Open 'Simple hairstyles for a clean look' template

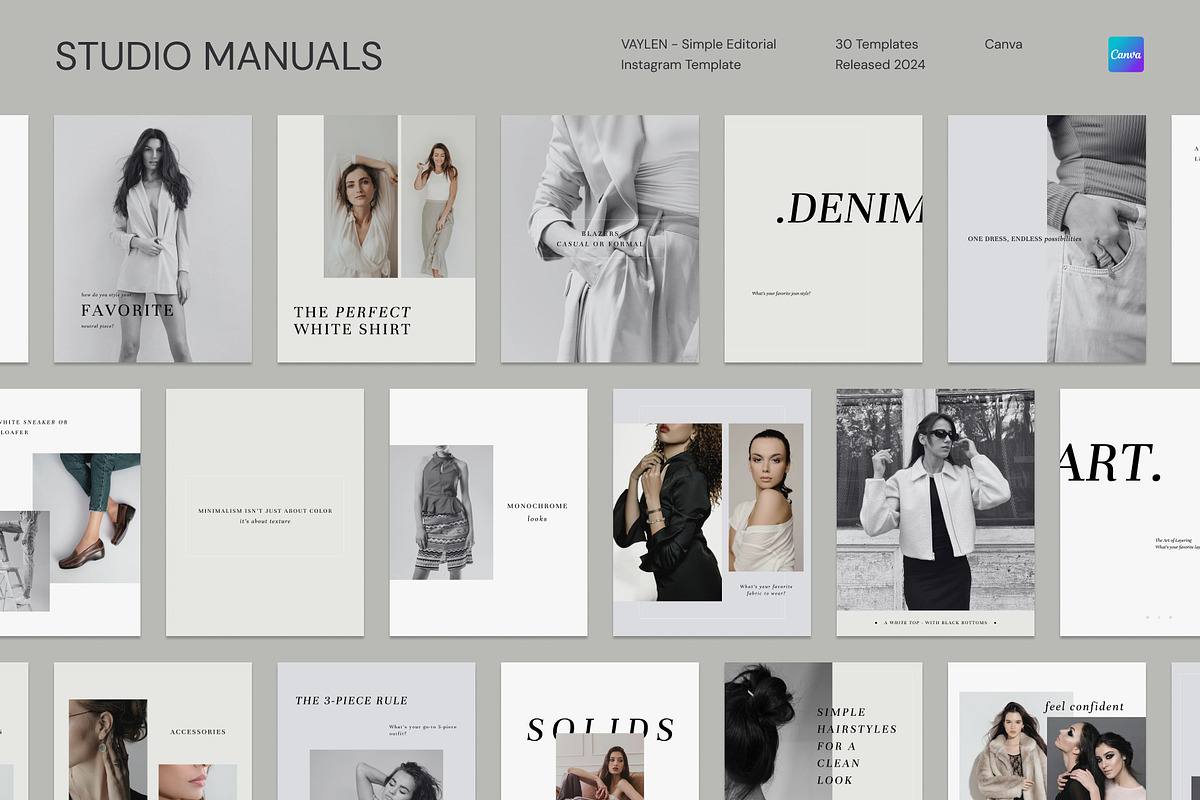823,731
